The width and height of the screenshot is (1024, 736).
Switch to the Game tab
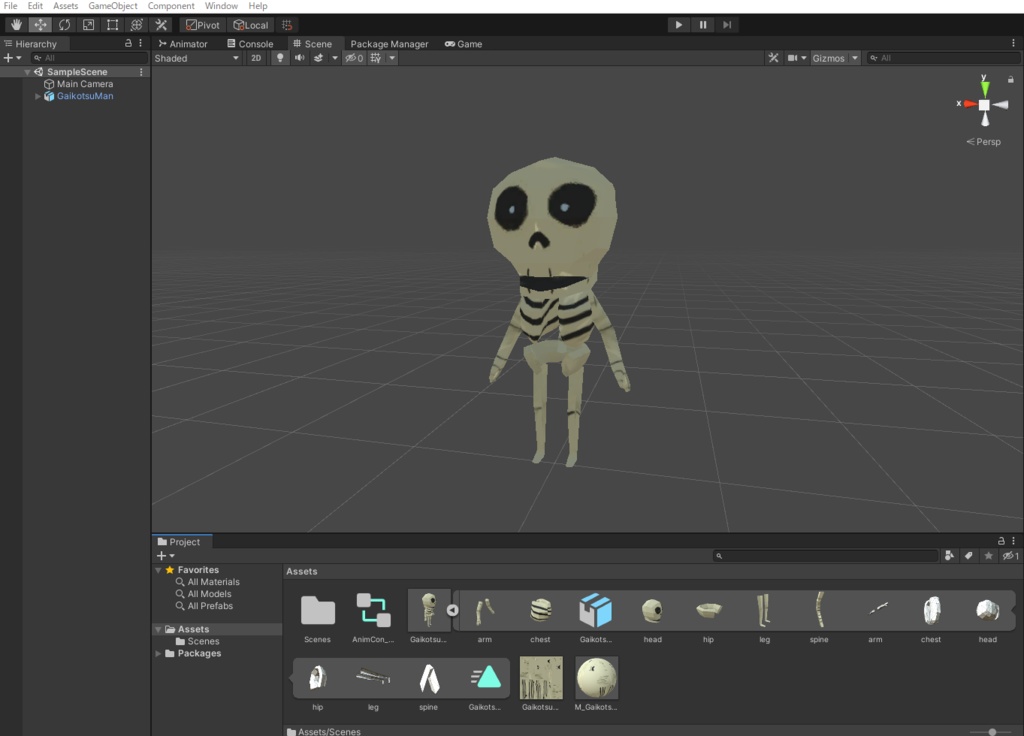pos(463,44)
